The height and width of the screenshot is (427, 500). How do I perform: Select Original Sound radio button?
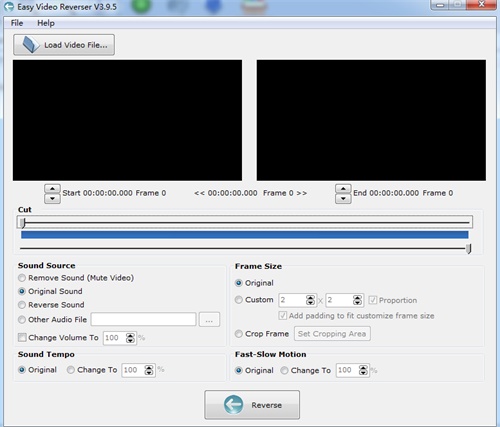[x=22, y=291]
